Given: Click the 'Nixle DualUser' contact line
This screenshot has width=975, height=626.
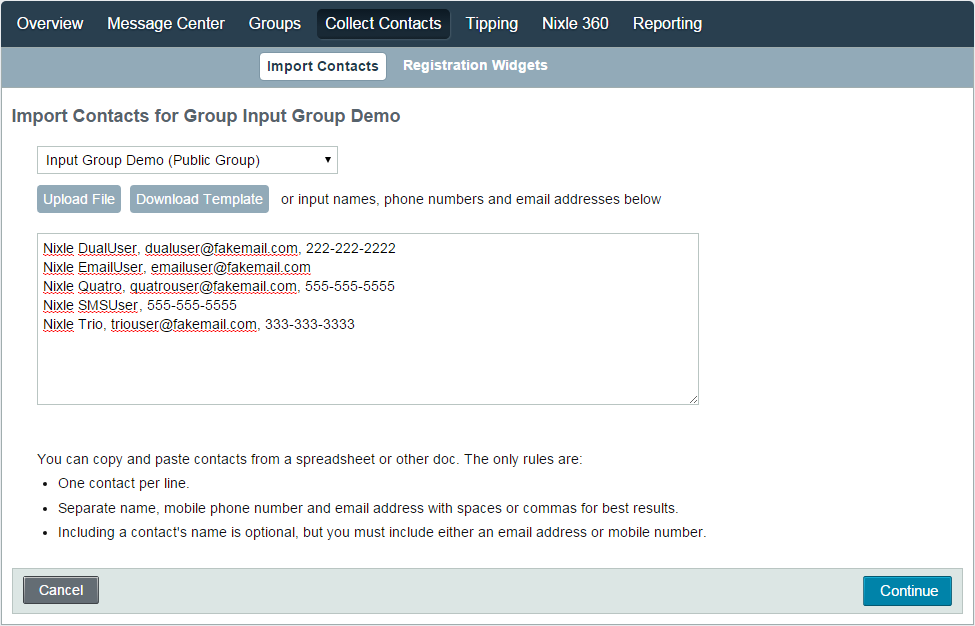Looking at the screenshot, I should point(219,249).
